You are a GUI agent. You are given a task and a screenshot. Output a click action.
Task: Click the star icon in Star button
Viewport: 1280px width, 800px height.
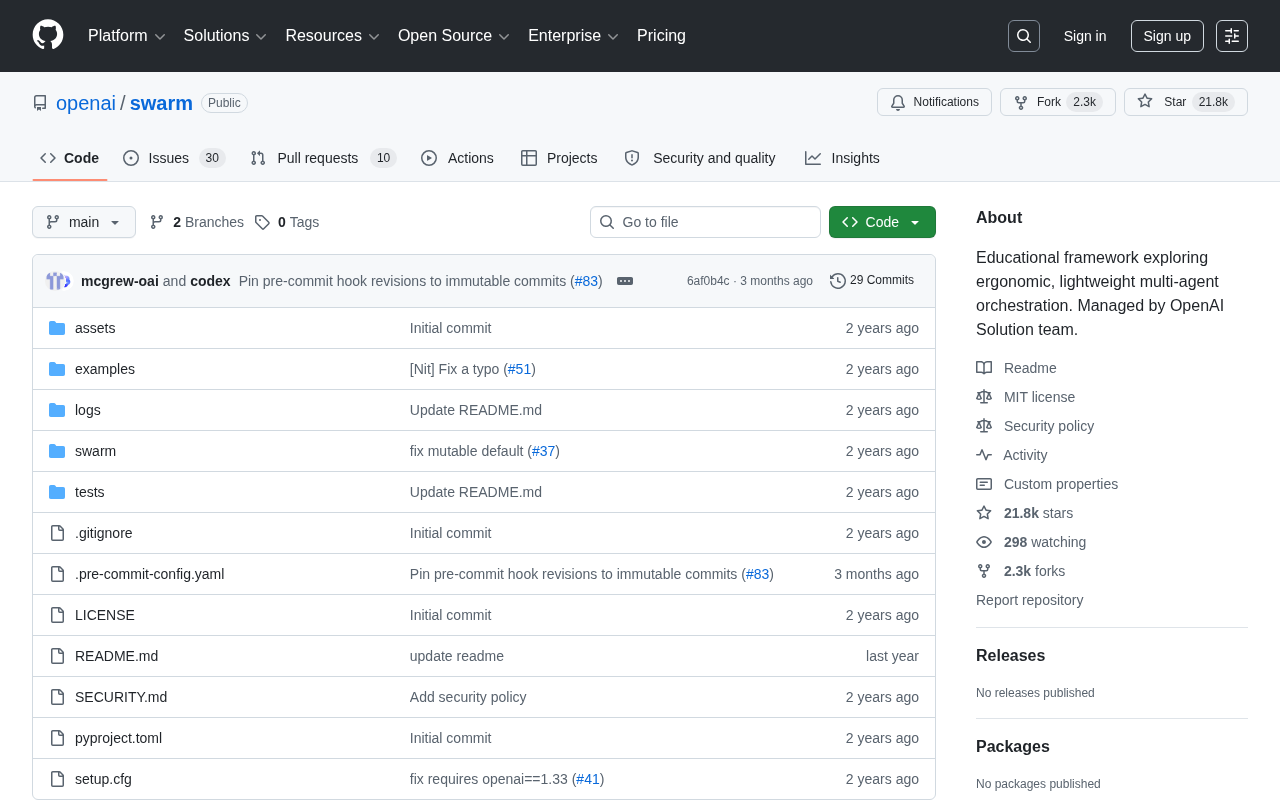tap(1145, 101)
